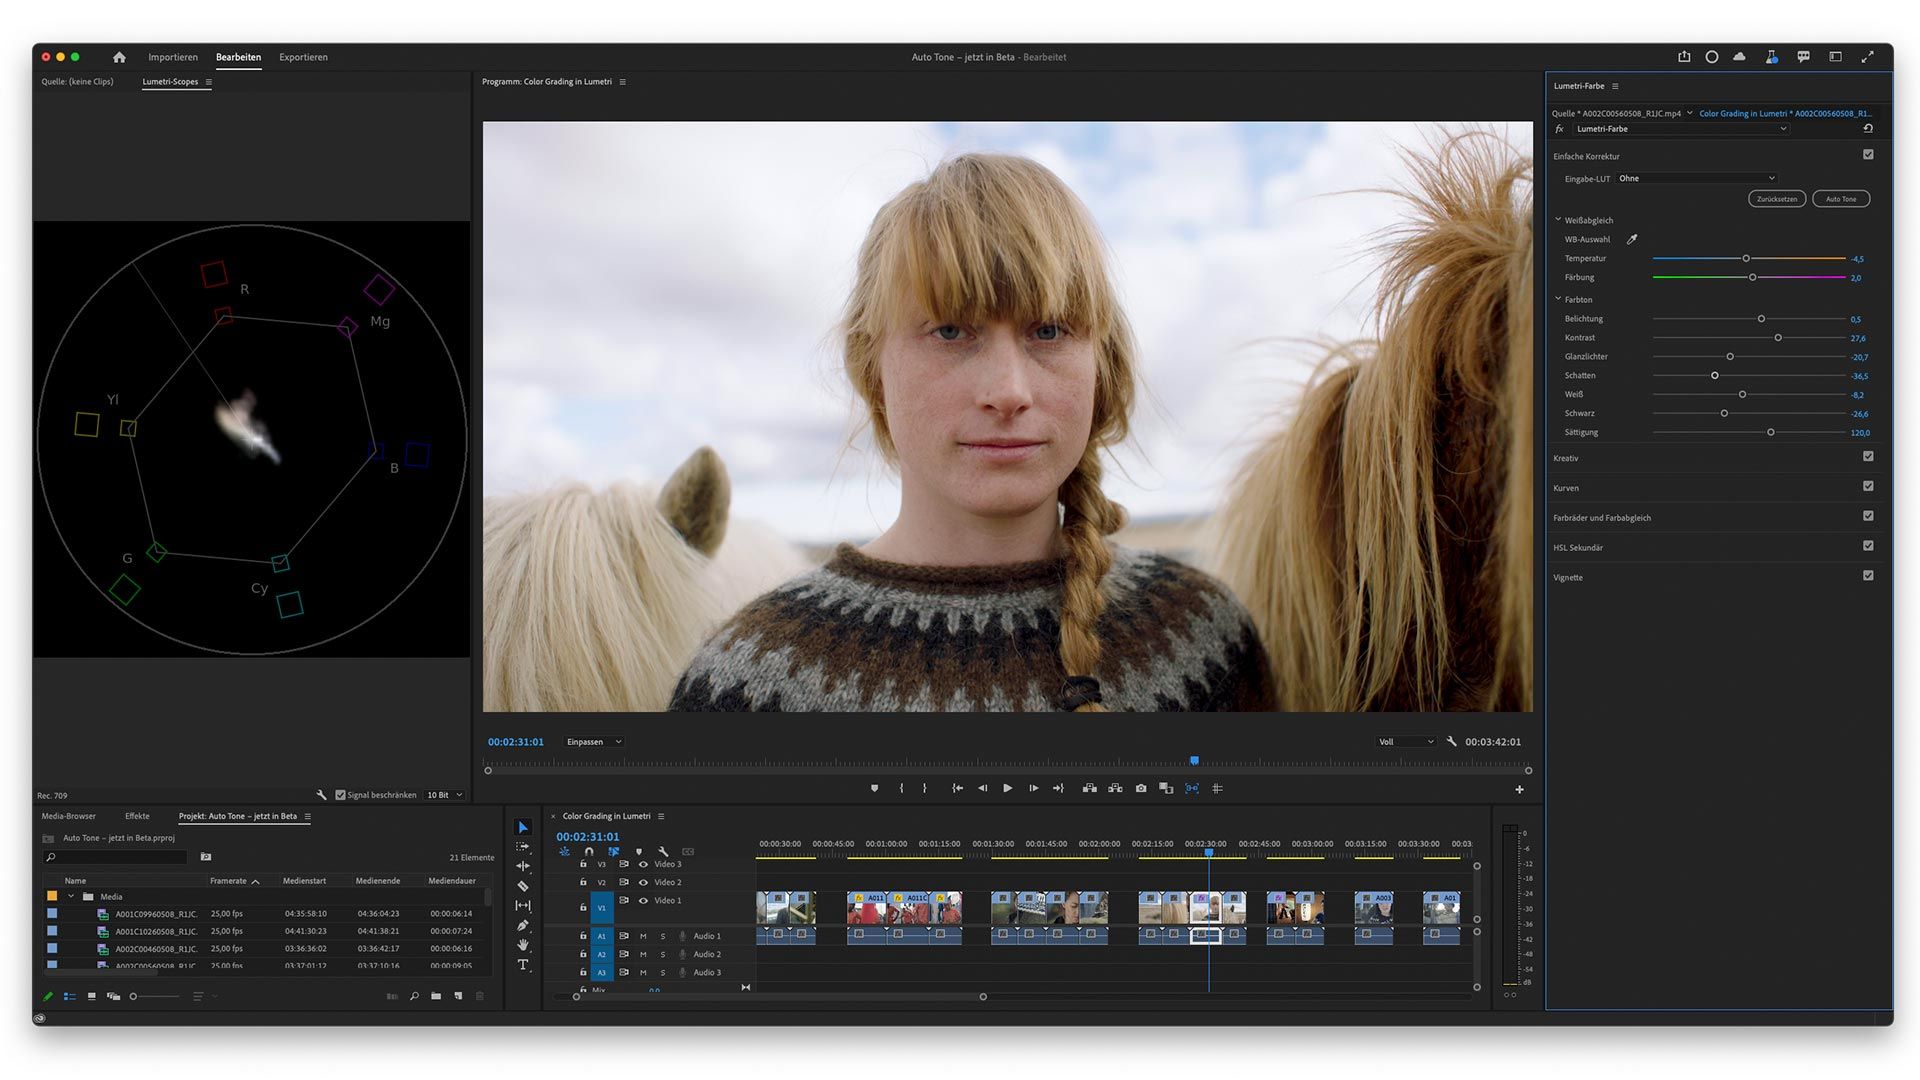Click the Zurücksetzen button

point(1776,199)
